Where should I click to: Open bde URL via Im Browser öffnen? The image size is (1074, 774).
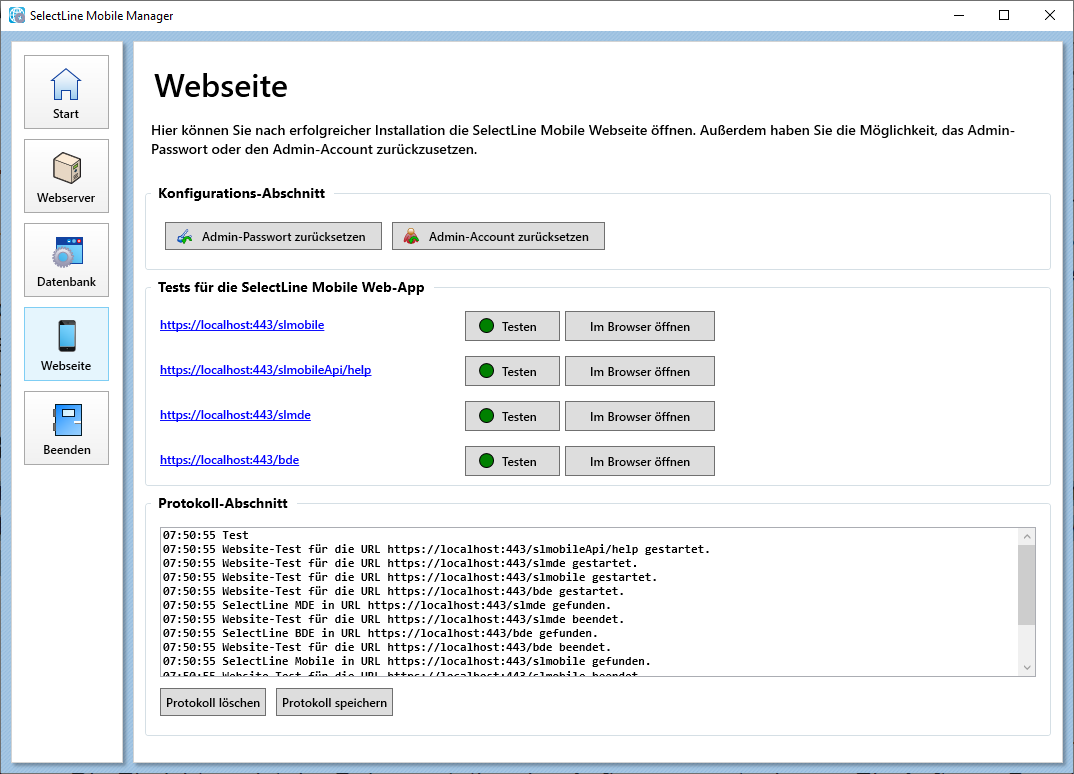(x=640, y=461)
